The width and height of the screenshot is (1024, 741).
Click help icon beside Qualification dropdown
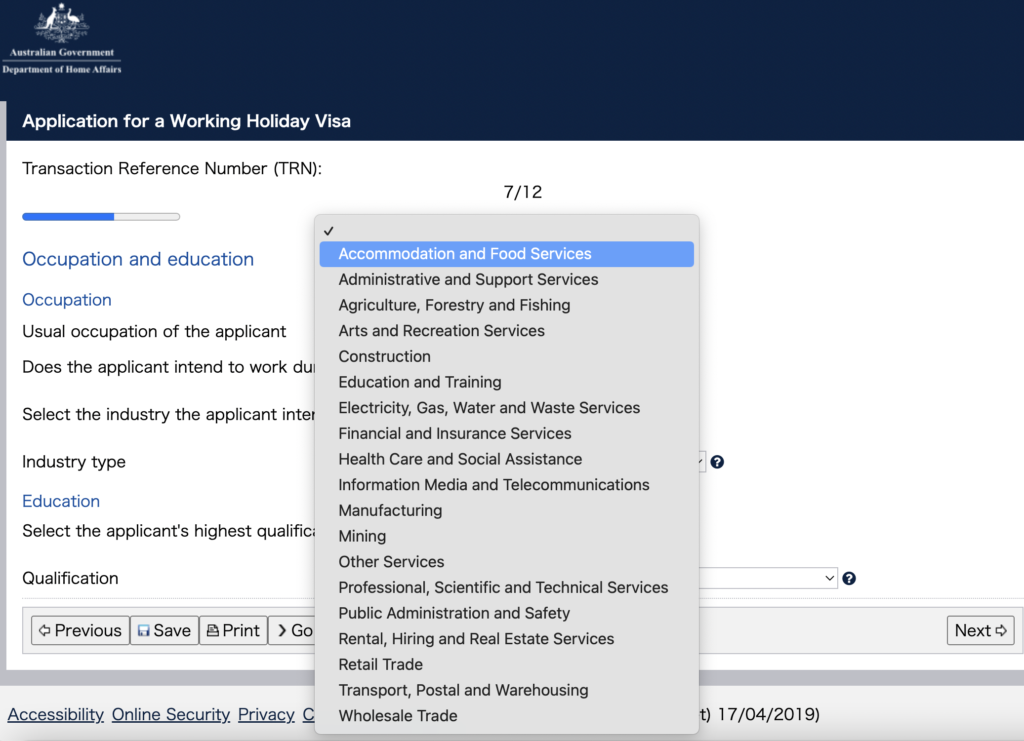[849, 578]
